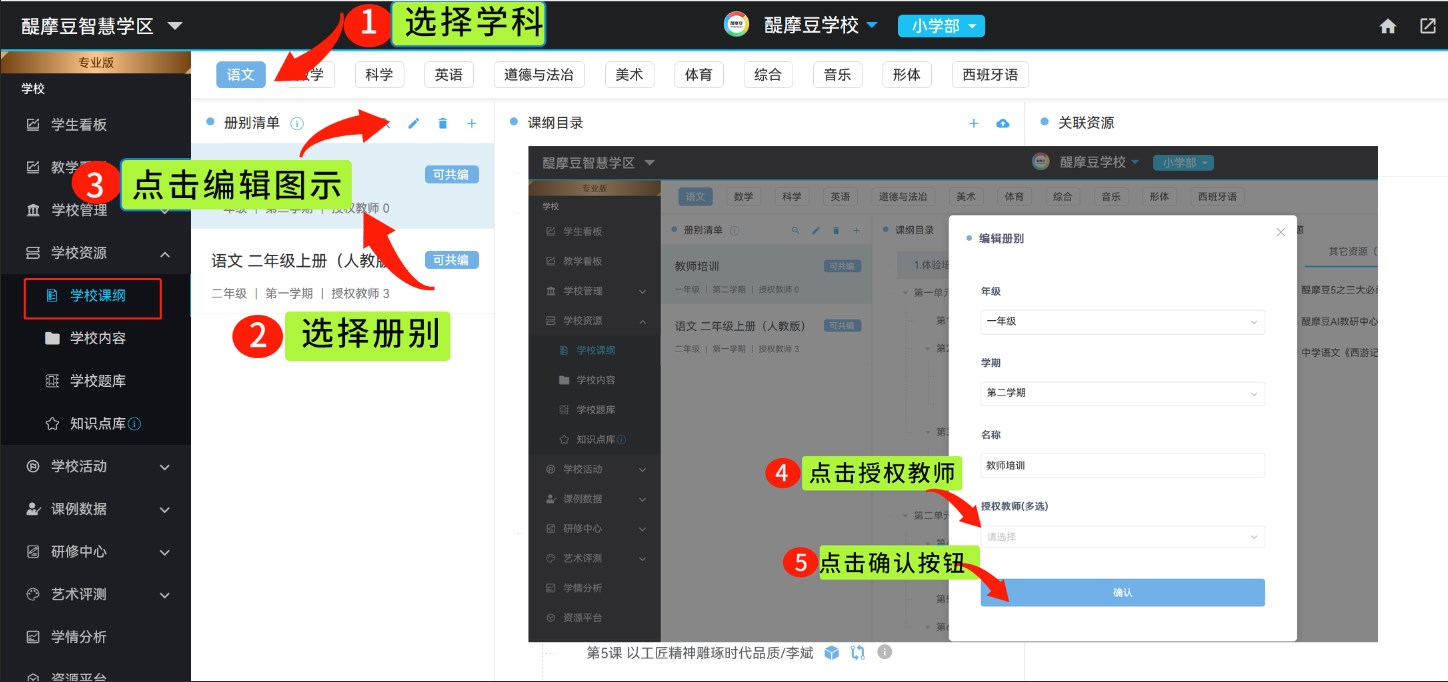
Task: Switch to the 英语 subject tab
Action: pos(448,75)
